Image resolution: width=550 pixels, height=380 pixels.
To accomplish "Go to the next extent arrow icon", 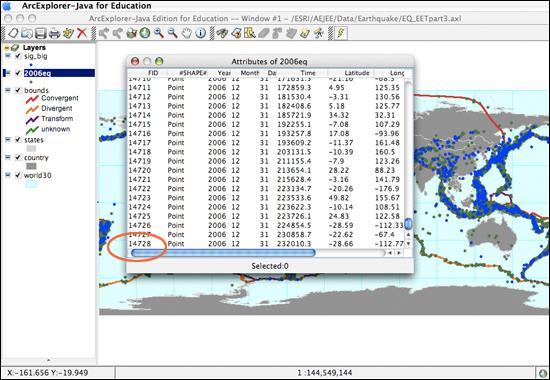I will 118,33.
